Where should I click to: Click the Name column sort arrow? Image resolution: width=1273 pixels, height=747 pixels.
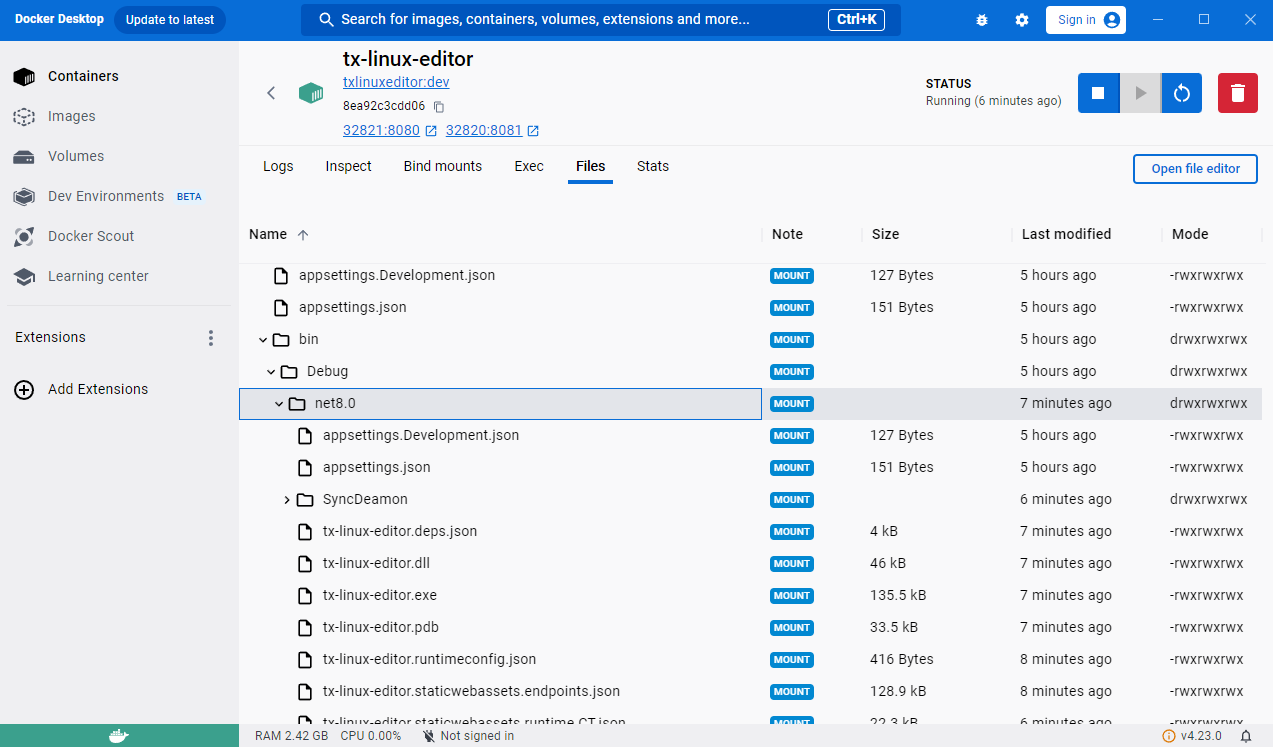(x=303, y=235)
